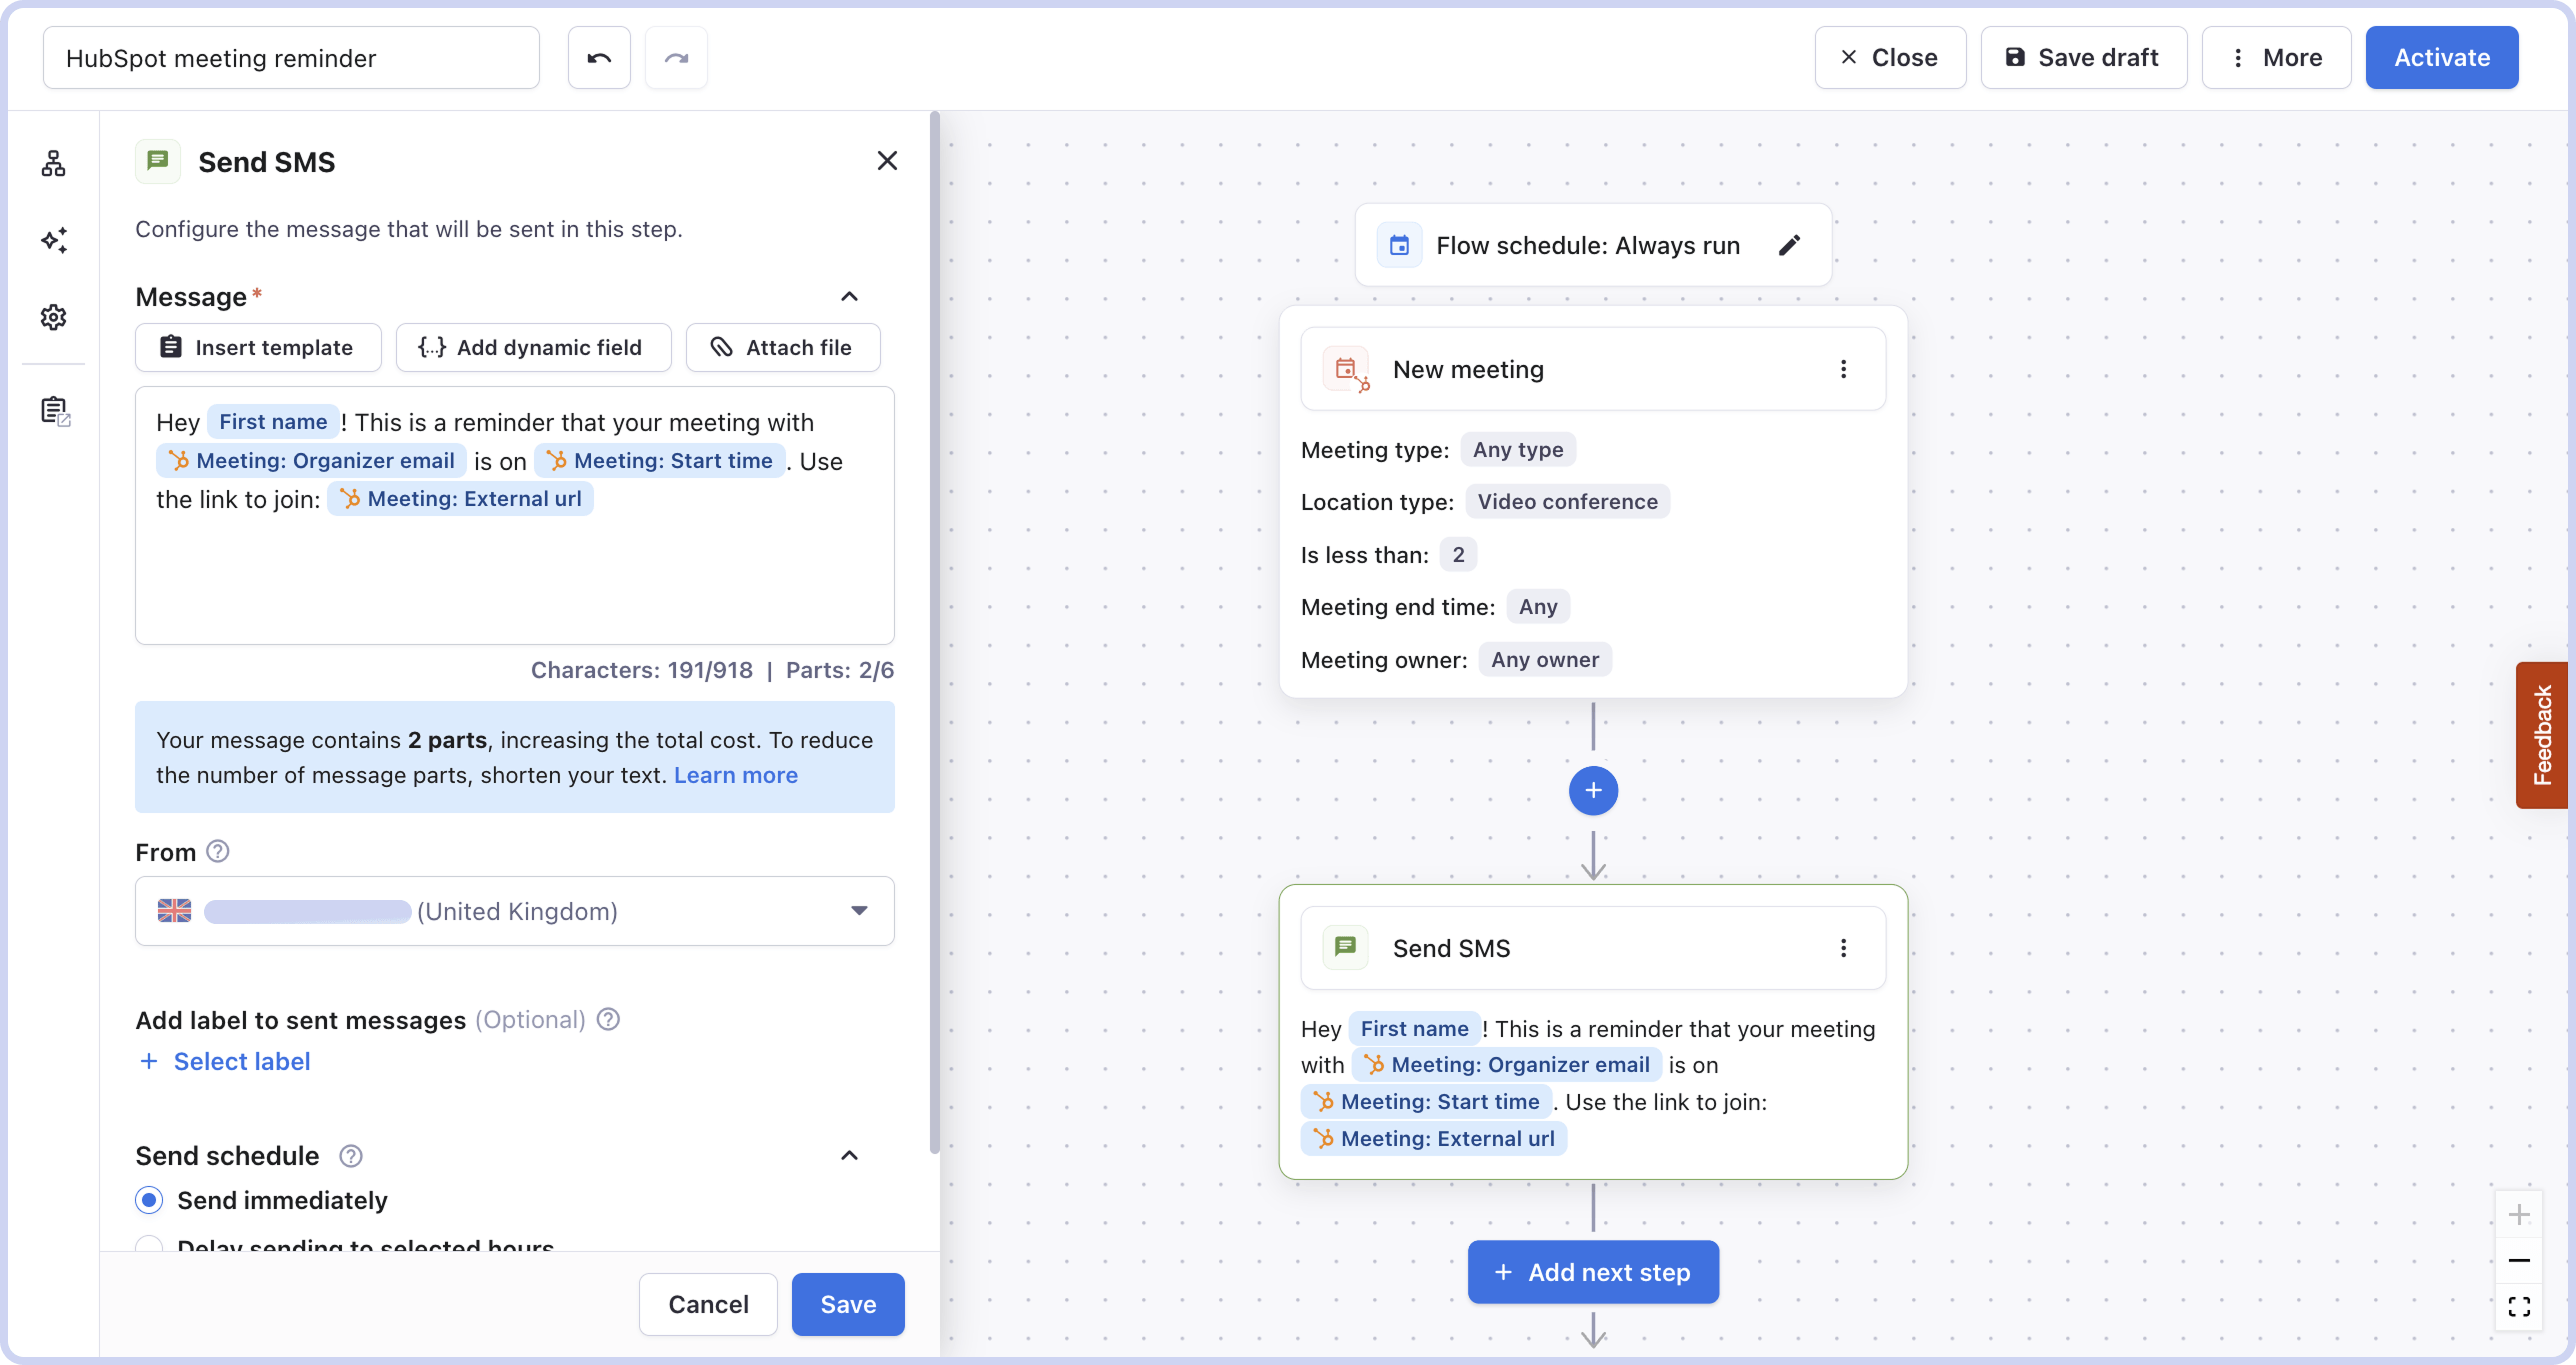Image resolution: width=2576 pixels, height=1365 pixels.
Task: Open the More menu
Action: (2276, 58)
